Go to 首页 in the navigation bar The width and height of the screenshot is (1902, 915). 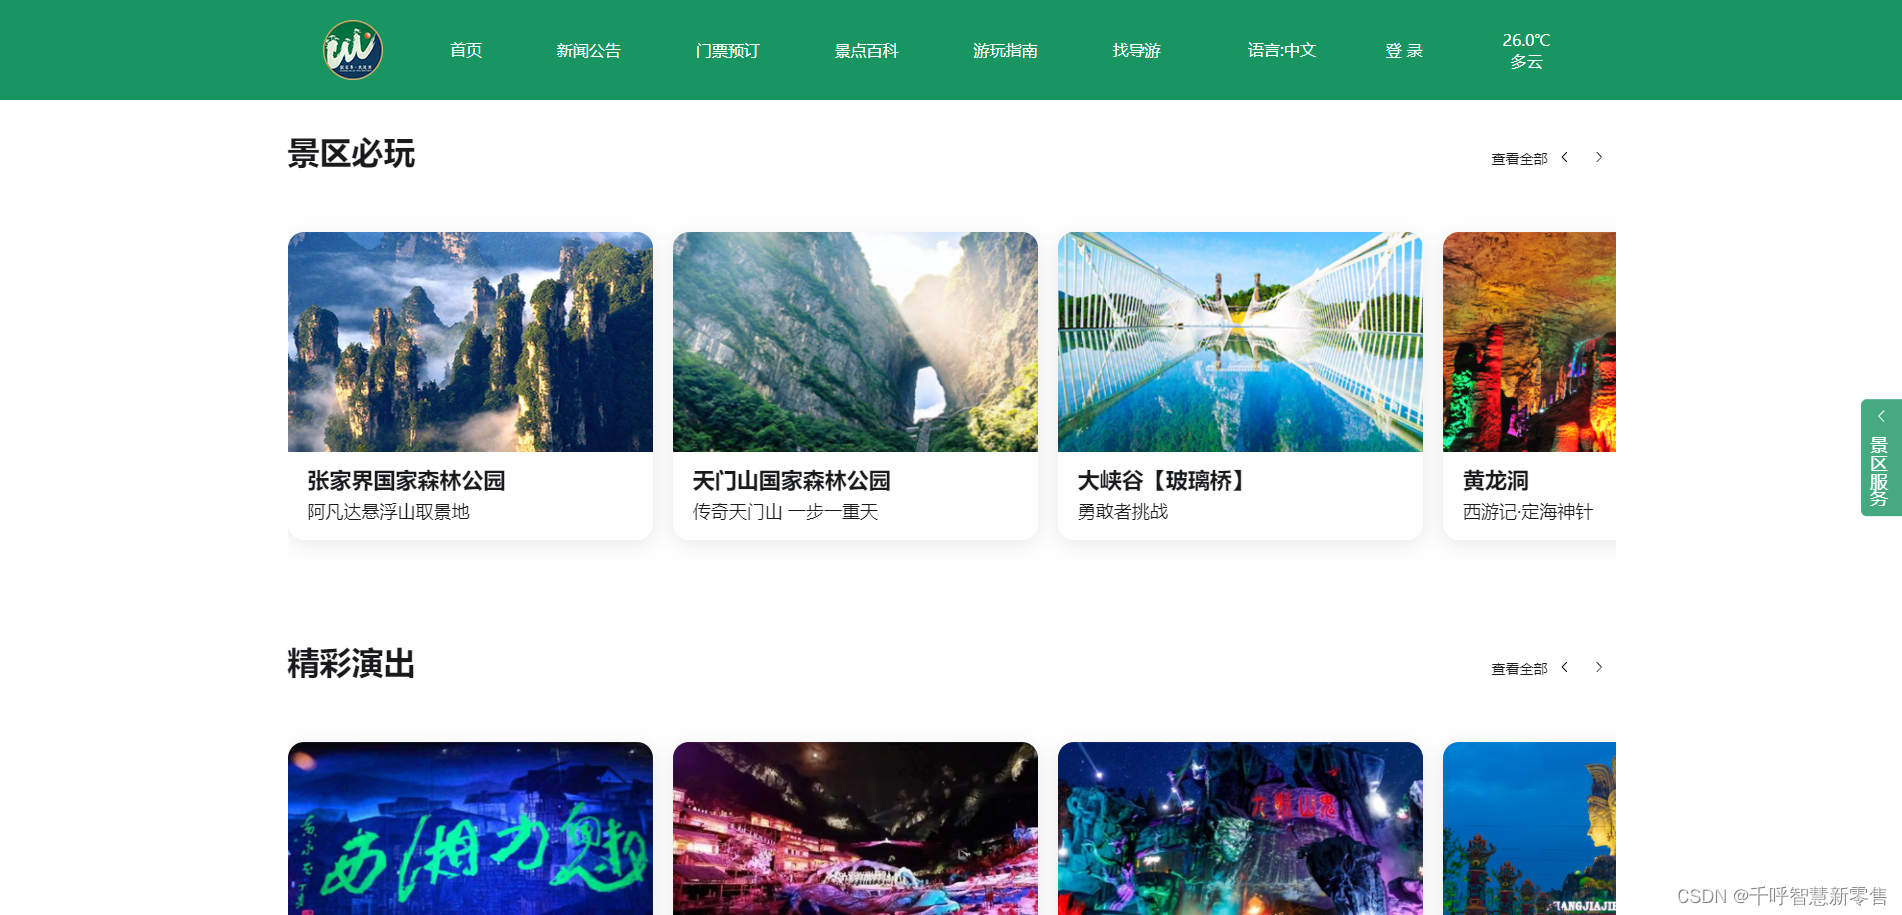(x=466, y=50)
